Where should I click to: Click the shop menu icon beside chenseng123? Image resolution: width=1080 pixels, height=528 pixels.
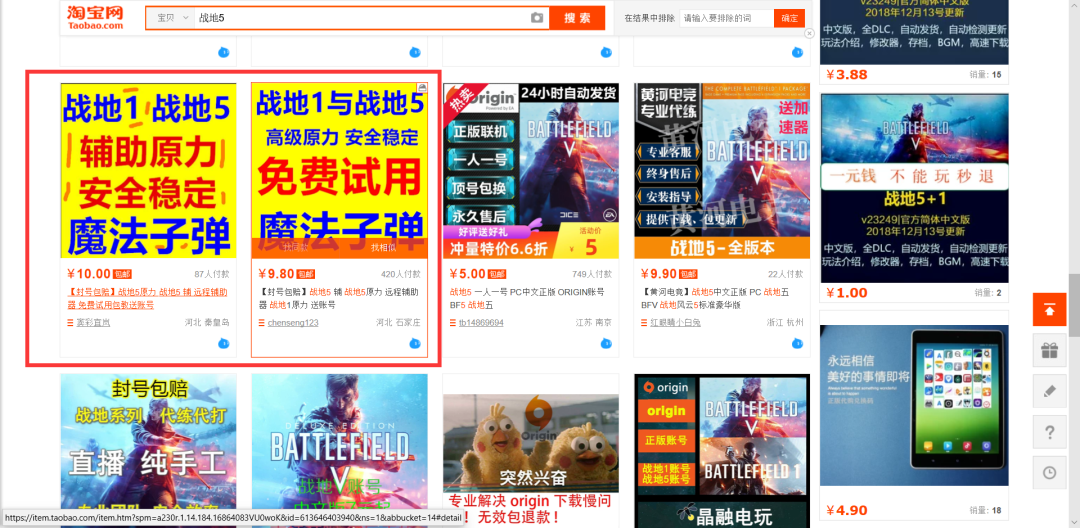coord(261,323)
